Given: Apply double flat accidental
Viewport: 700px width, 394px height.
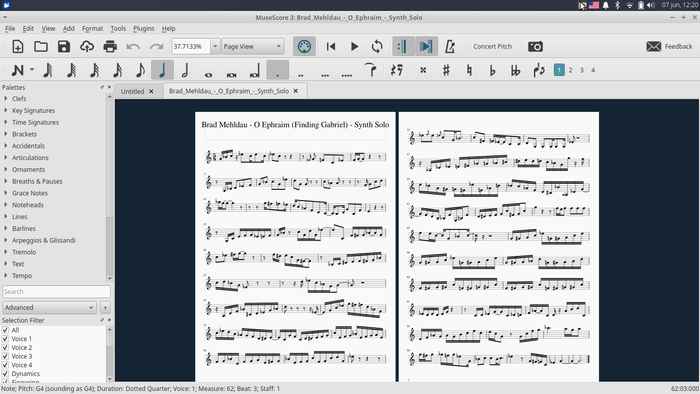Looking at the screenshot, I should point(515,71).
